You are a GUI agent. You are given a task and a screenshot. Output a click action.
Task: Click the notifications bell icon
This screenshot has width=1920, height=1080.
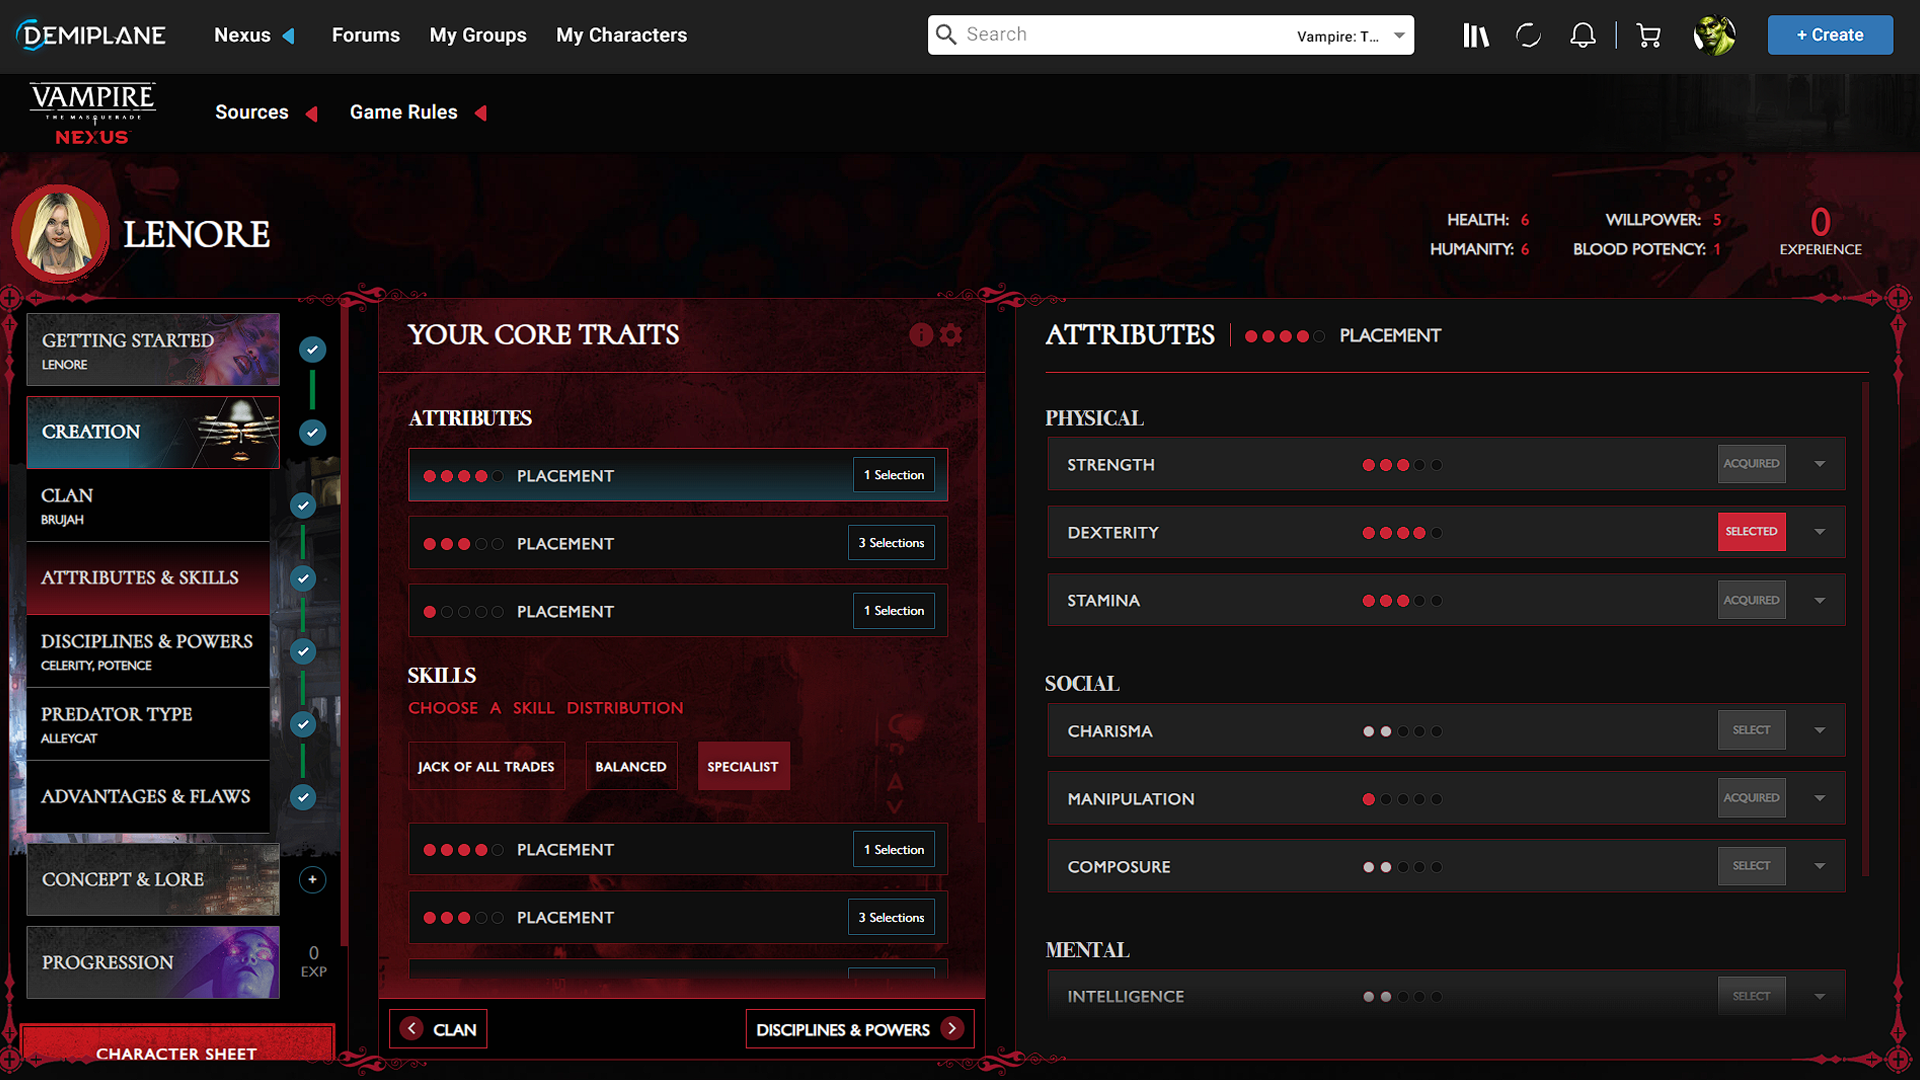[1582, 36]
